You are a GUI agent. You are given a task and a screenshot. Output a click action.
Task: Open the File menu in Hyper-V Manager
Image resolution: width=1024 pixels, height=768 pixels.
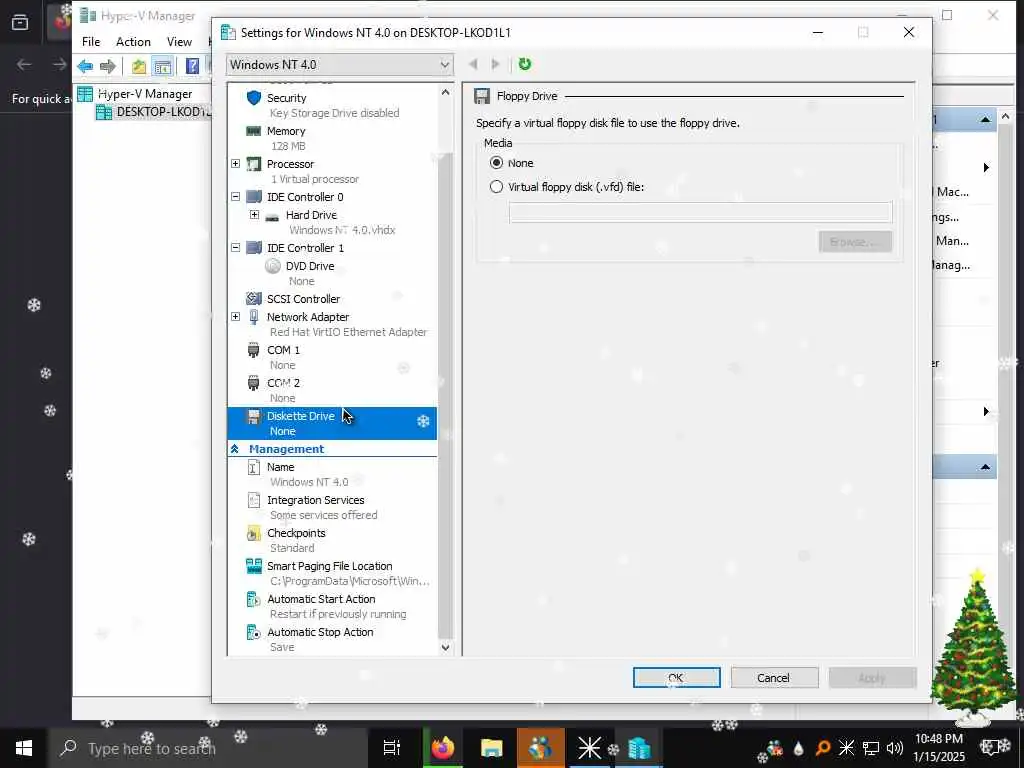pyautogui.click(x=91, y=42)
